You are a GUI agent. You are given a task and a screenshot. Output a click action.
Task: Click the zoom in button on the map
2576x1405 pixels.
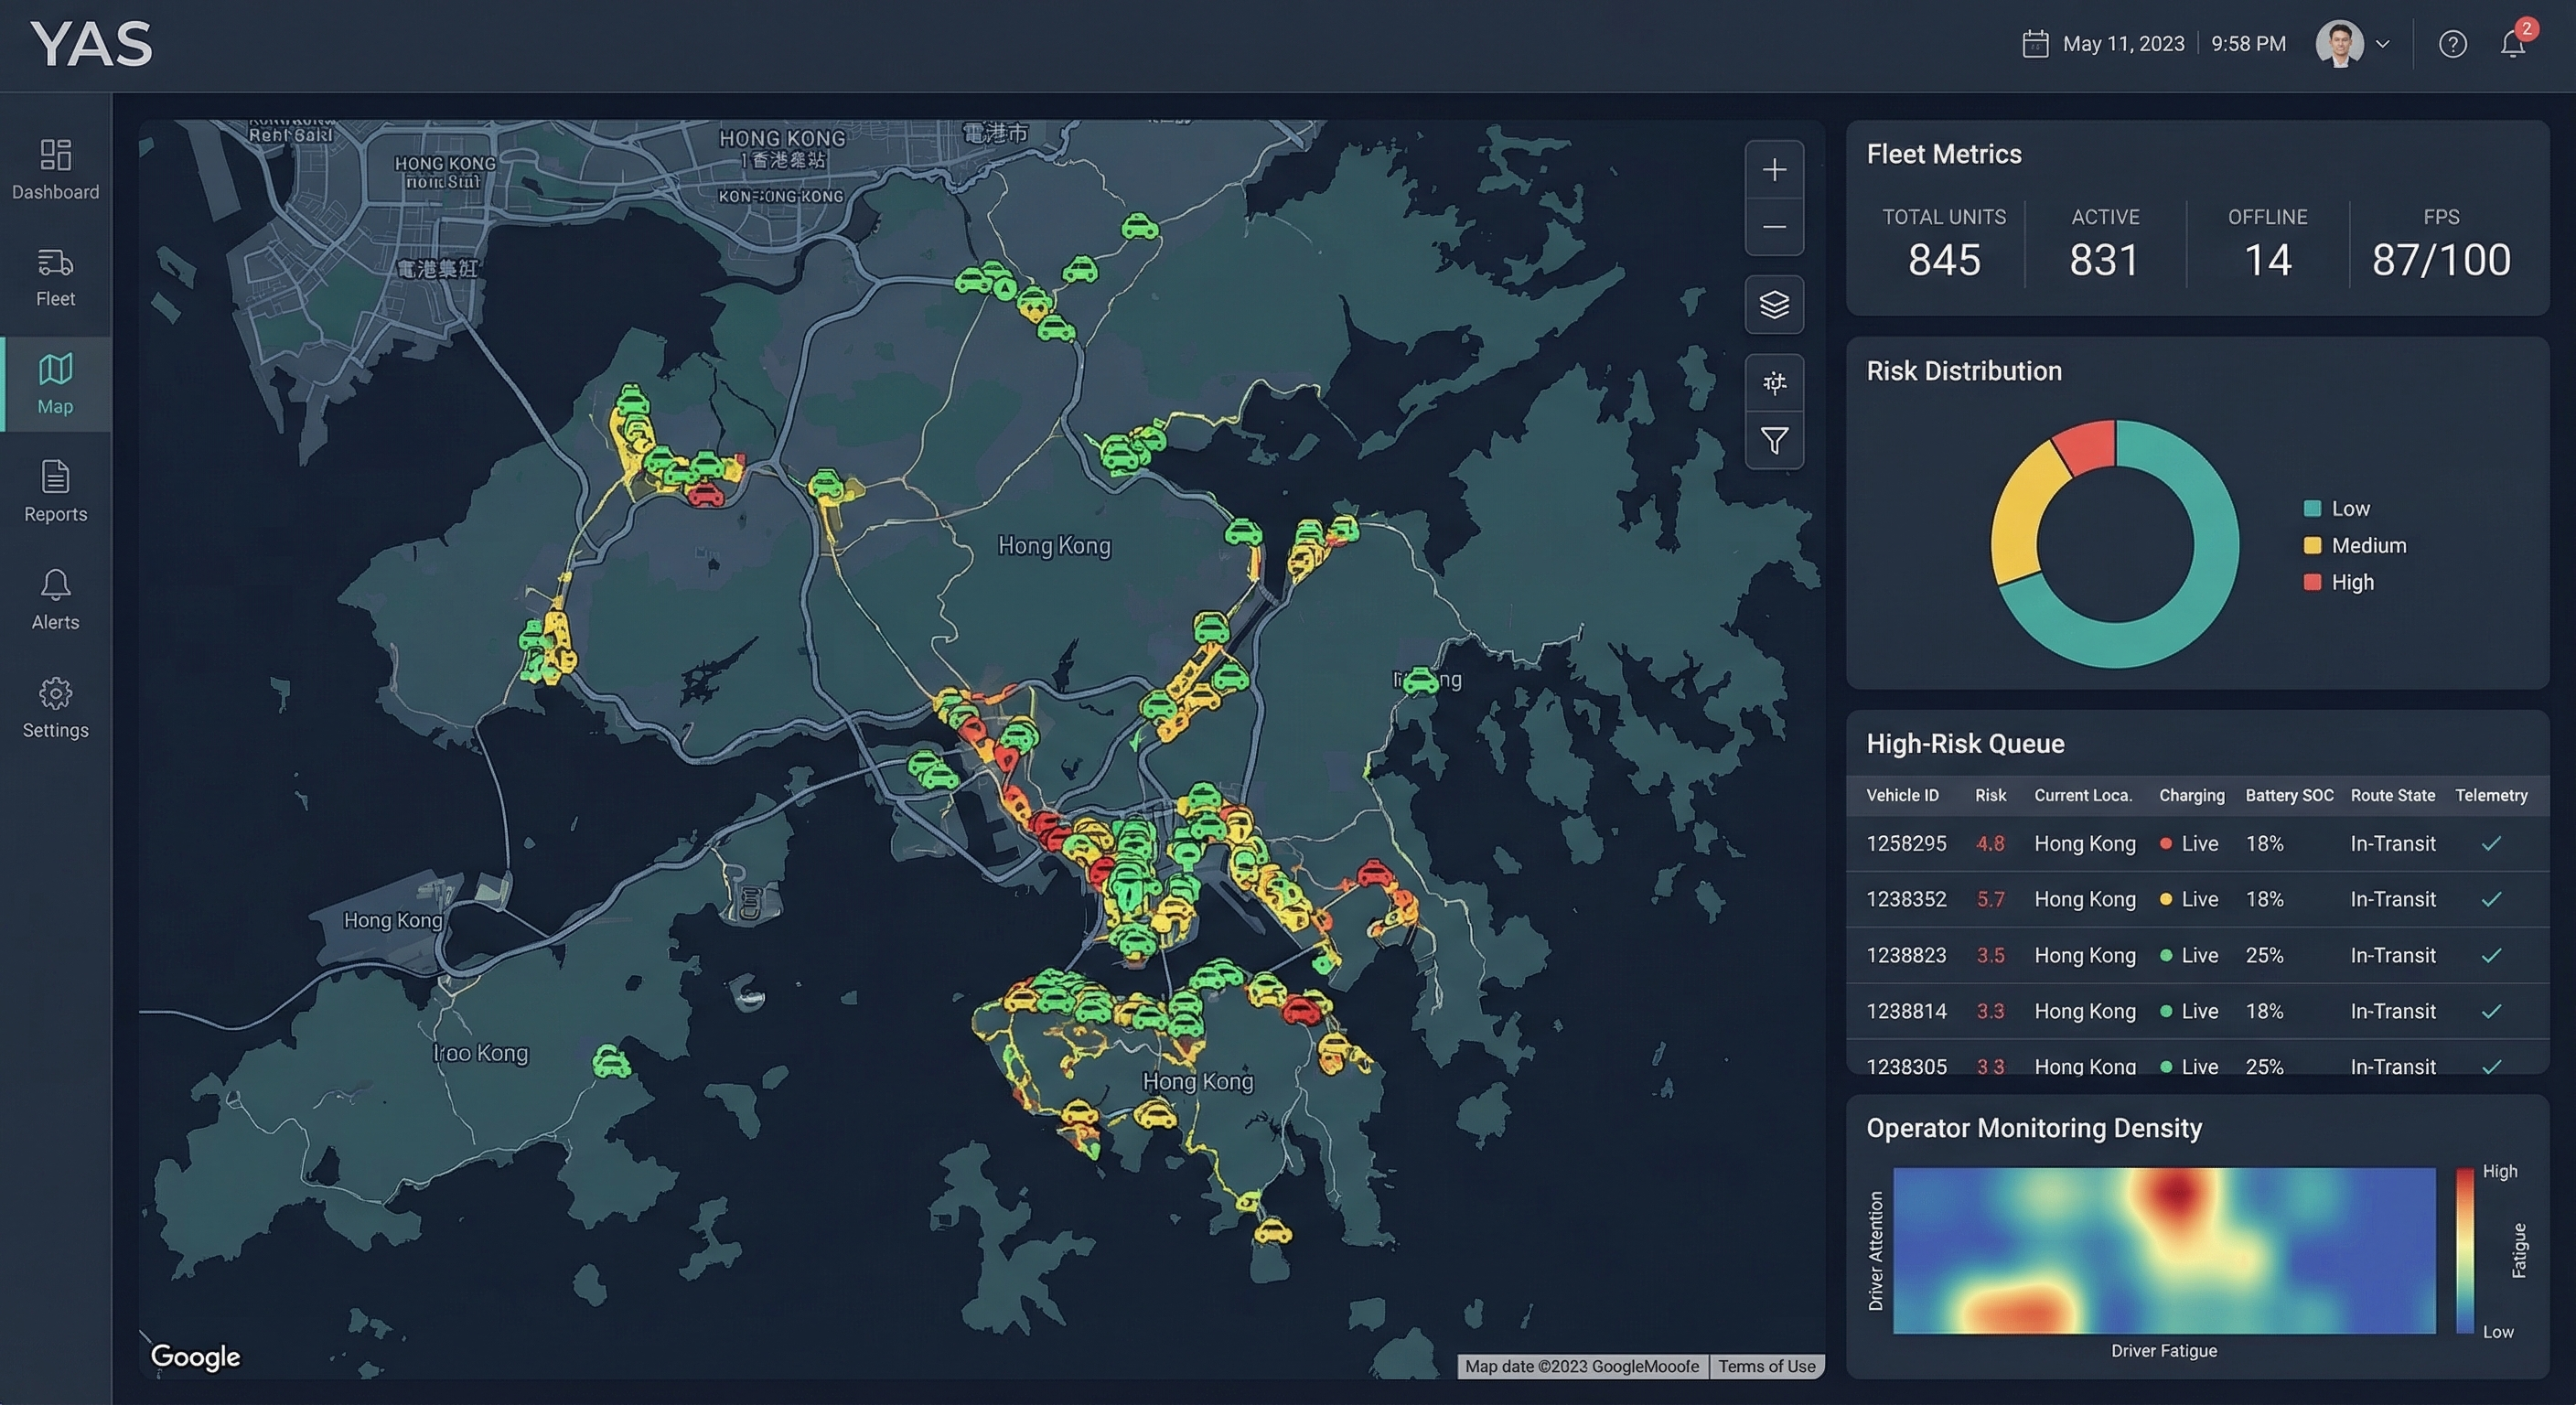[1774, 169]
